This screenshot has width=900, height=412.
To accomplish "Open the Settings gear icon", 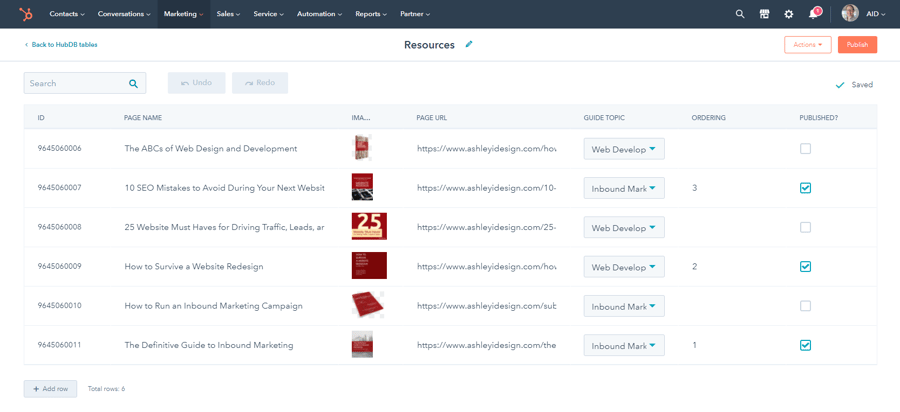I will click(x=789, y=14).
